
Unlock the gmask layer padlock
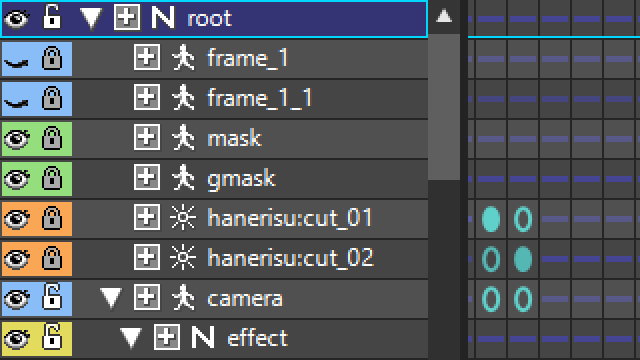52,178
